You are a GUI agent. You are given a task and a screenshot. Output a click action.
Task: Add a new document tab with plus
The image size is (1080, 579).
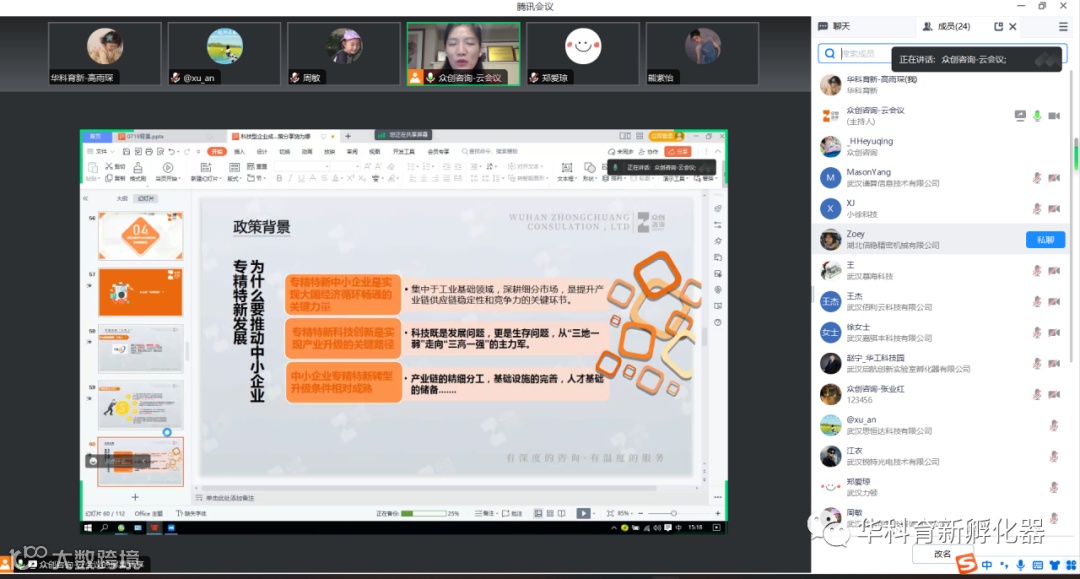(x=349, y=136)
